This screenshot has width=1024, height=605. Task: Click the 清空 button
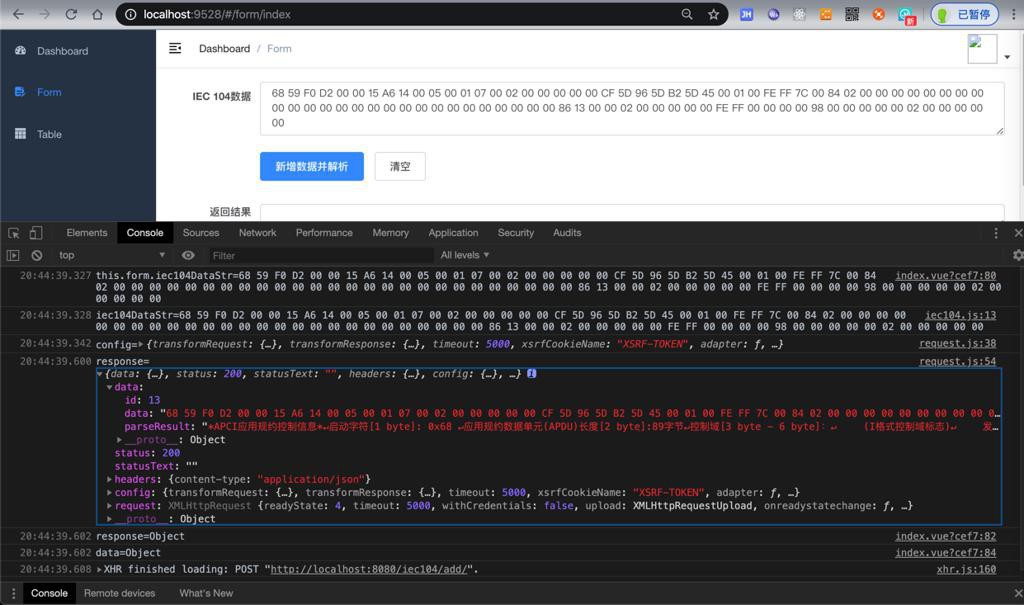tap(400, 167)
